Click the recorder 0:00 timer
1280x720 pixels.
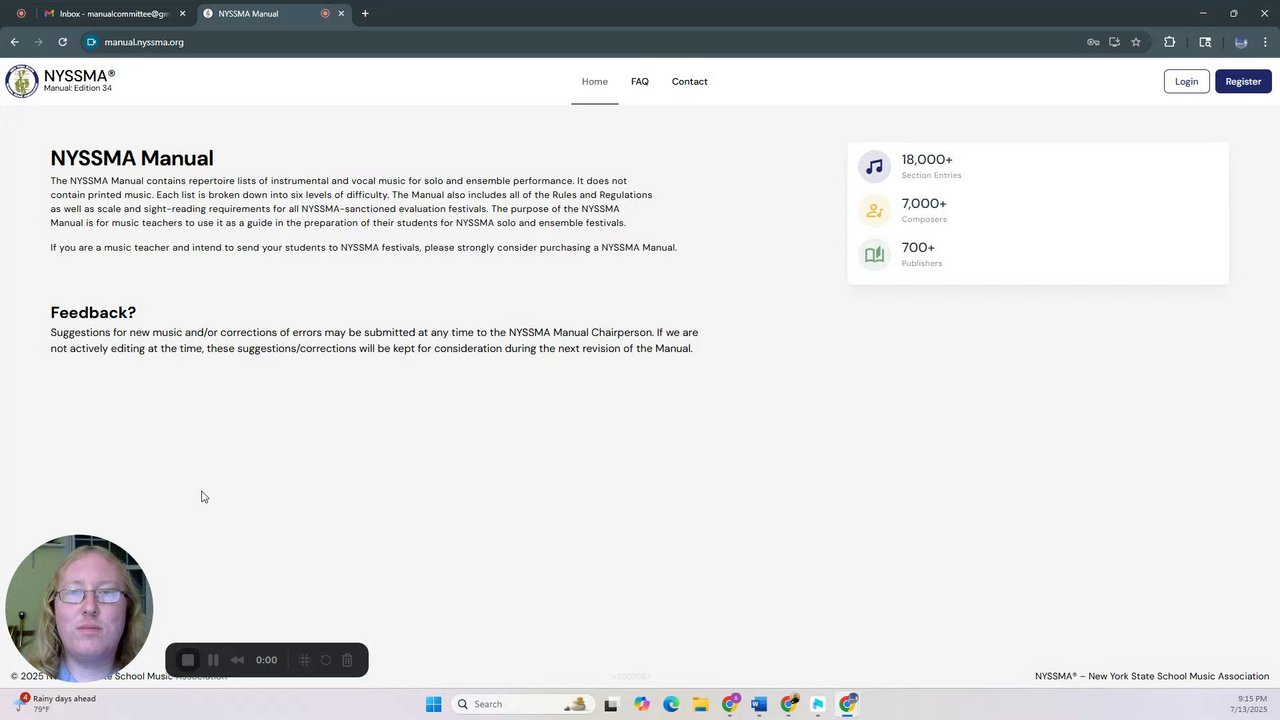coord(266,660)
